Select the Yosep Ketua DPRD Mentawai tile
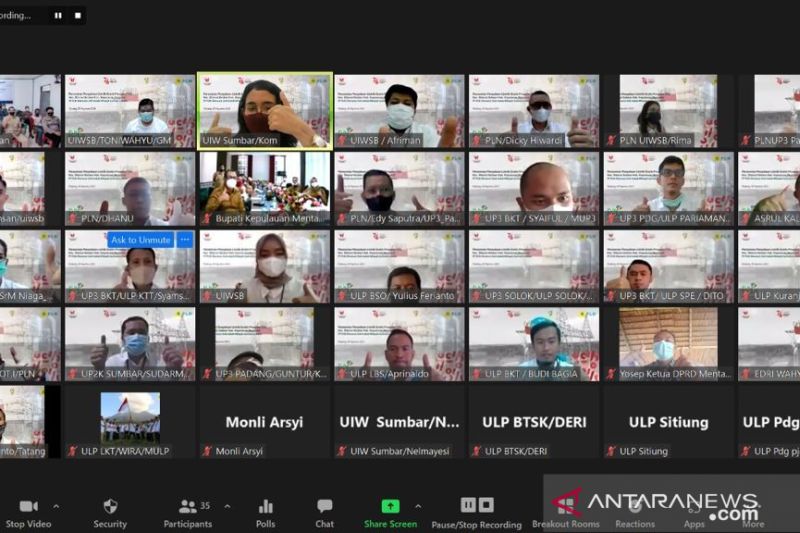800x533 pixels. (x=668, y=344)
